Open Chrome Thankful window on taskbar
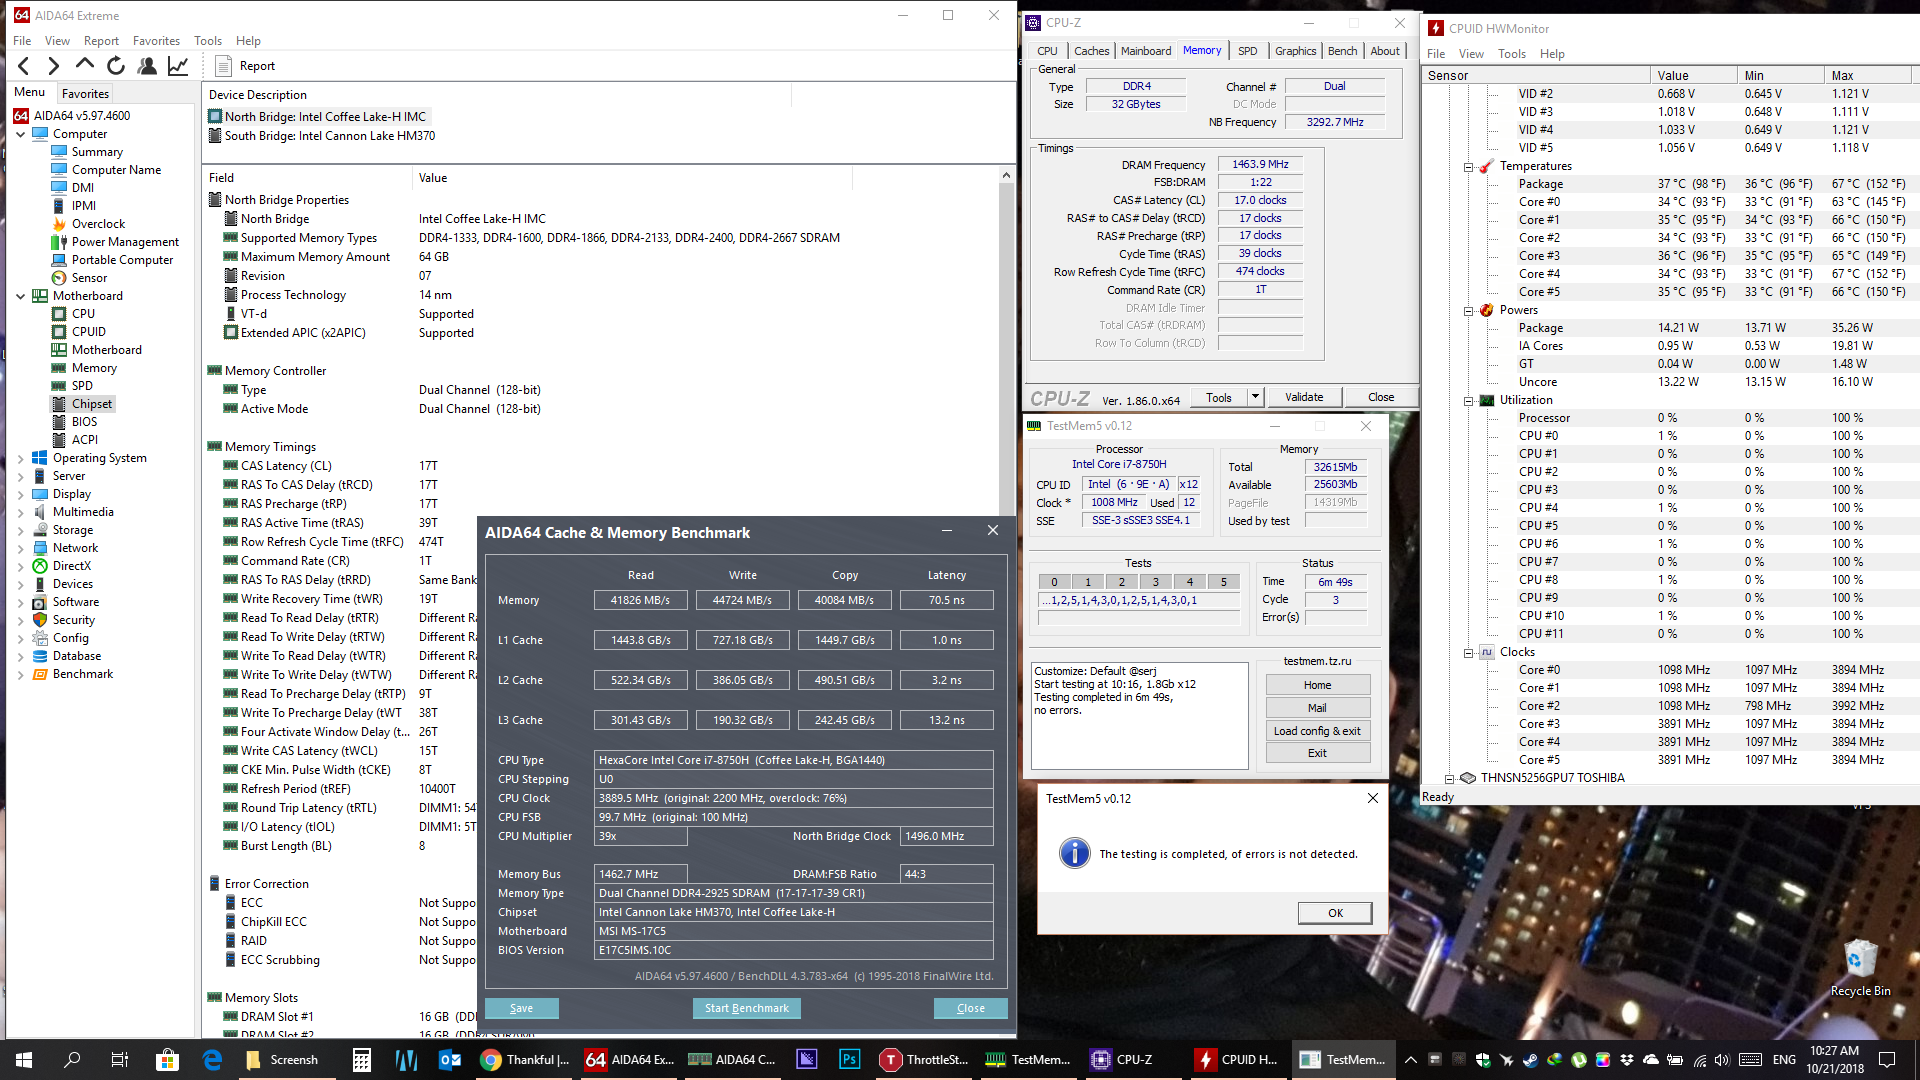 pyautogui.click(x=525, y=1060)
